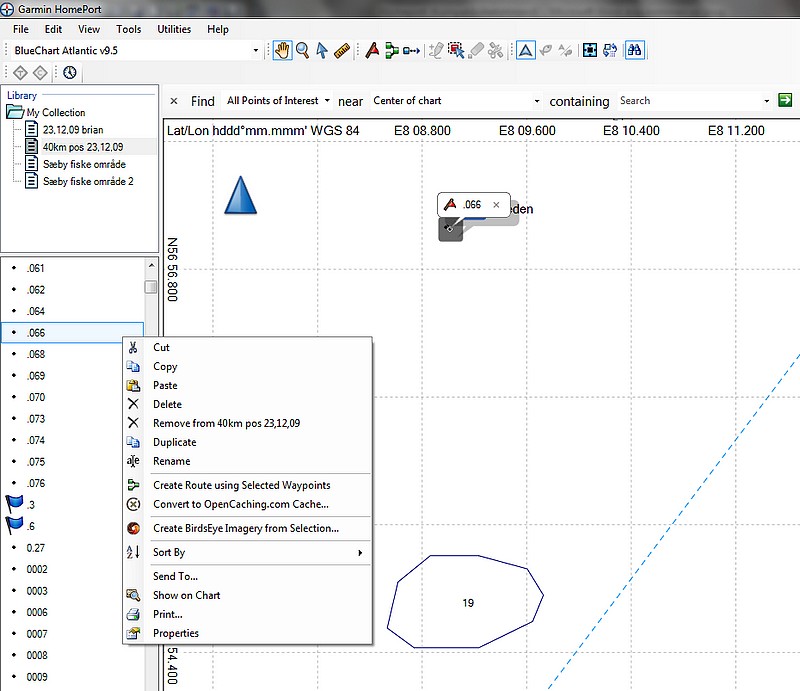Click the greyed link toolbar icon

pyautogui.click(x=545, y=51)
